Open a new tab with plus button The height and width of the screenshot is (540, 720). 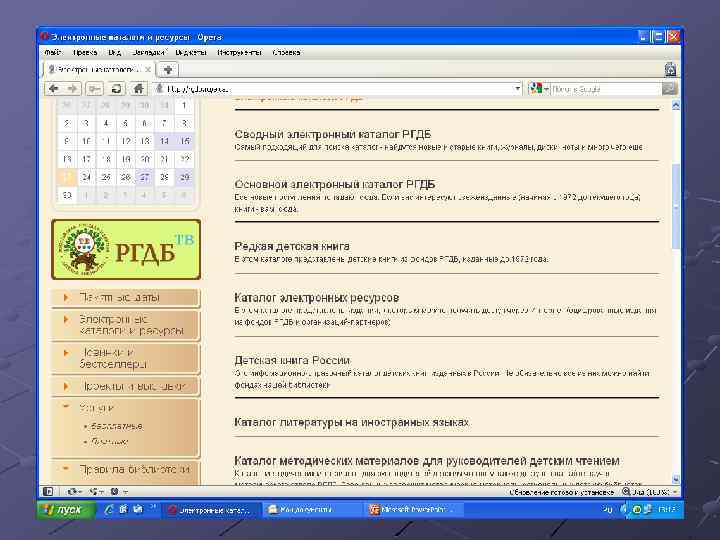[x=168, y=70]
